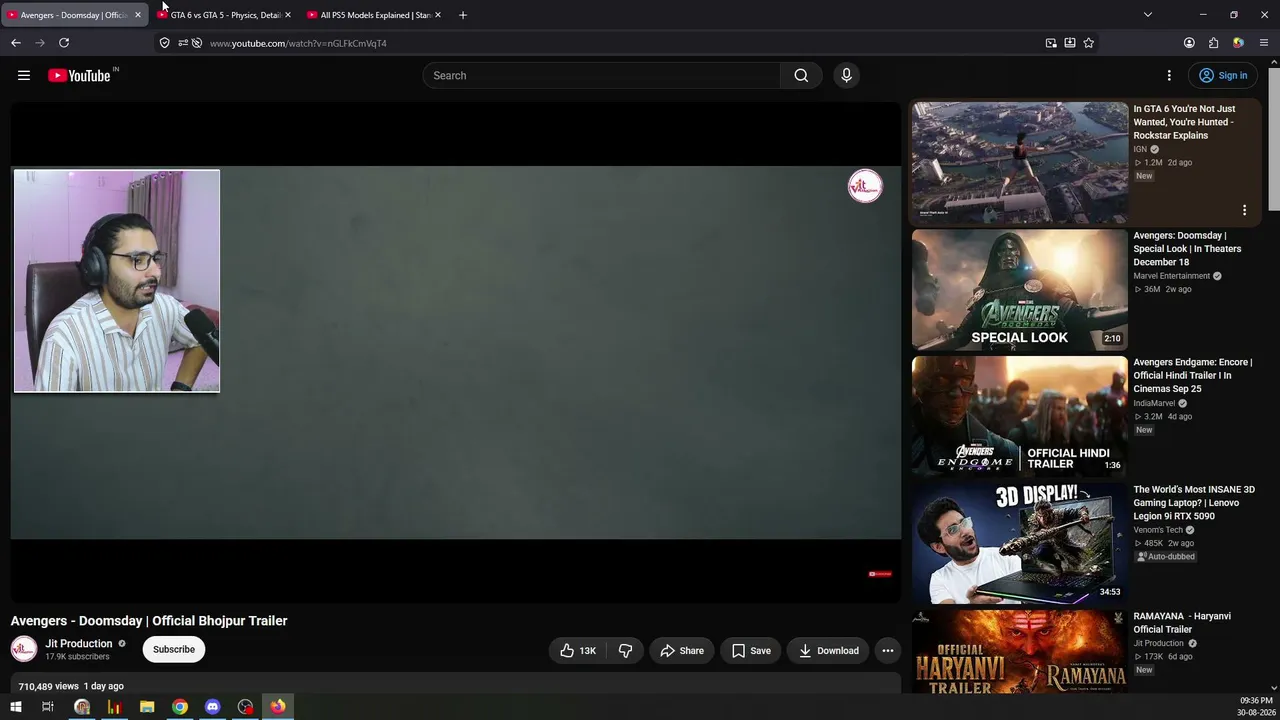This screenshot has width=1280, height=720.
Task: Open the Avengers Doomsday Special Look thumbnail
Action: click(1019, 289)
